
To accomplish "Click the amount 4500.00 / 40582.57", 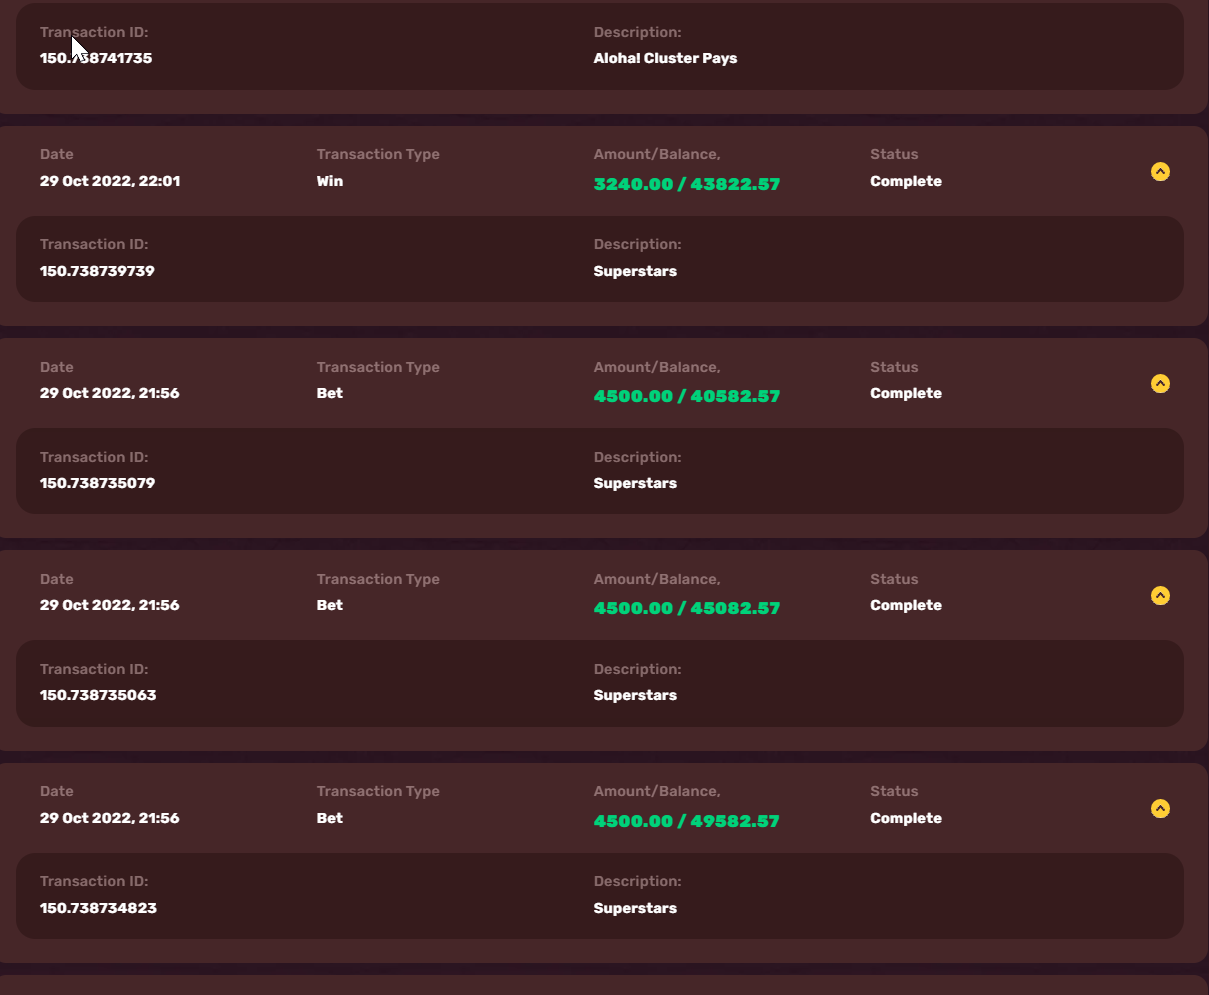I will tap(686, 396).
